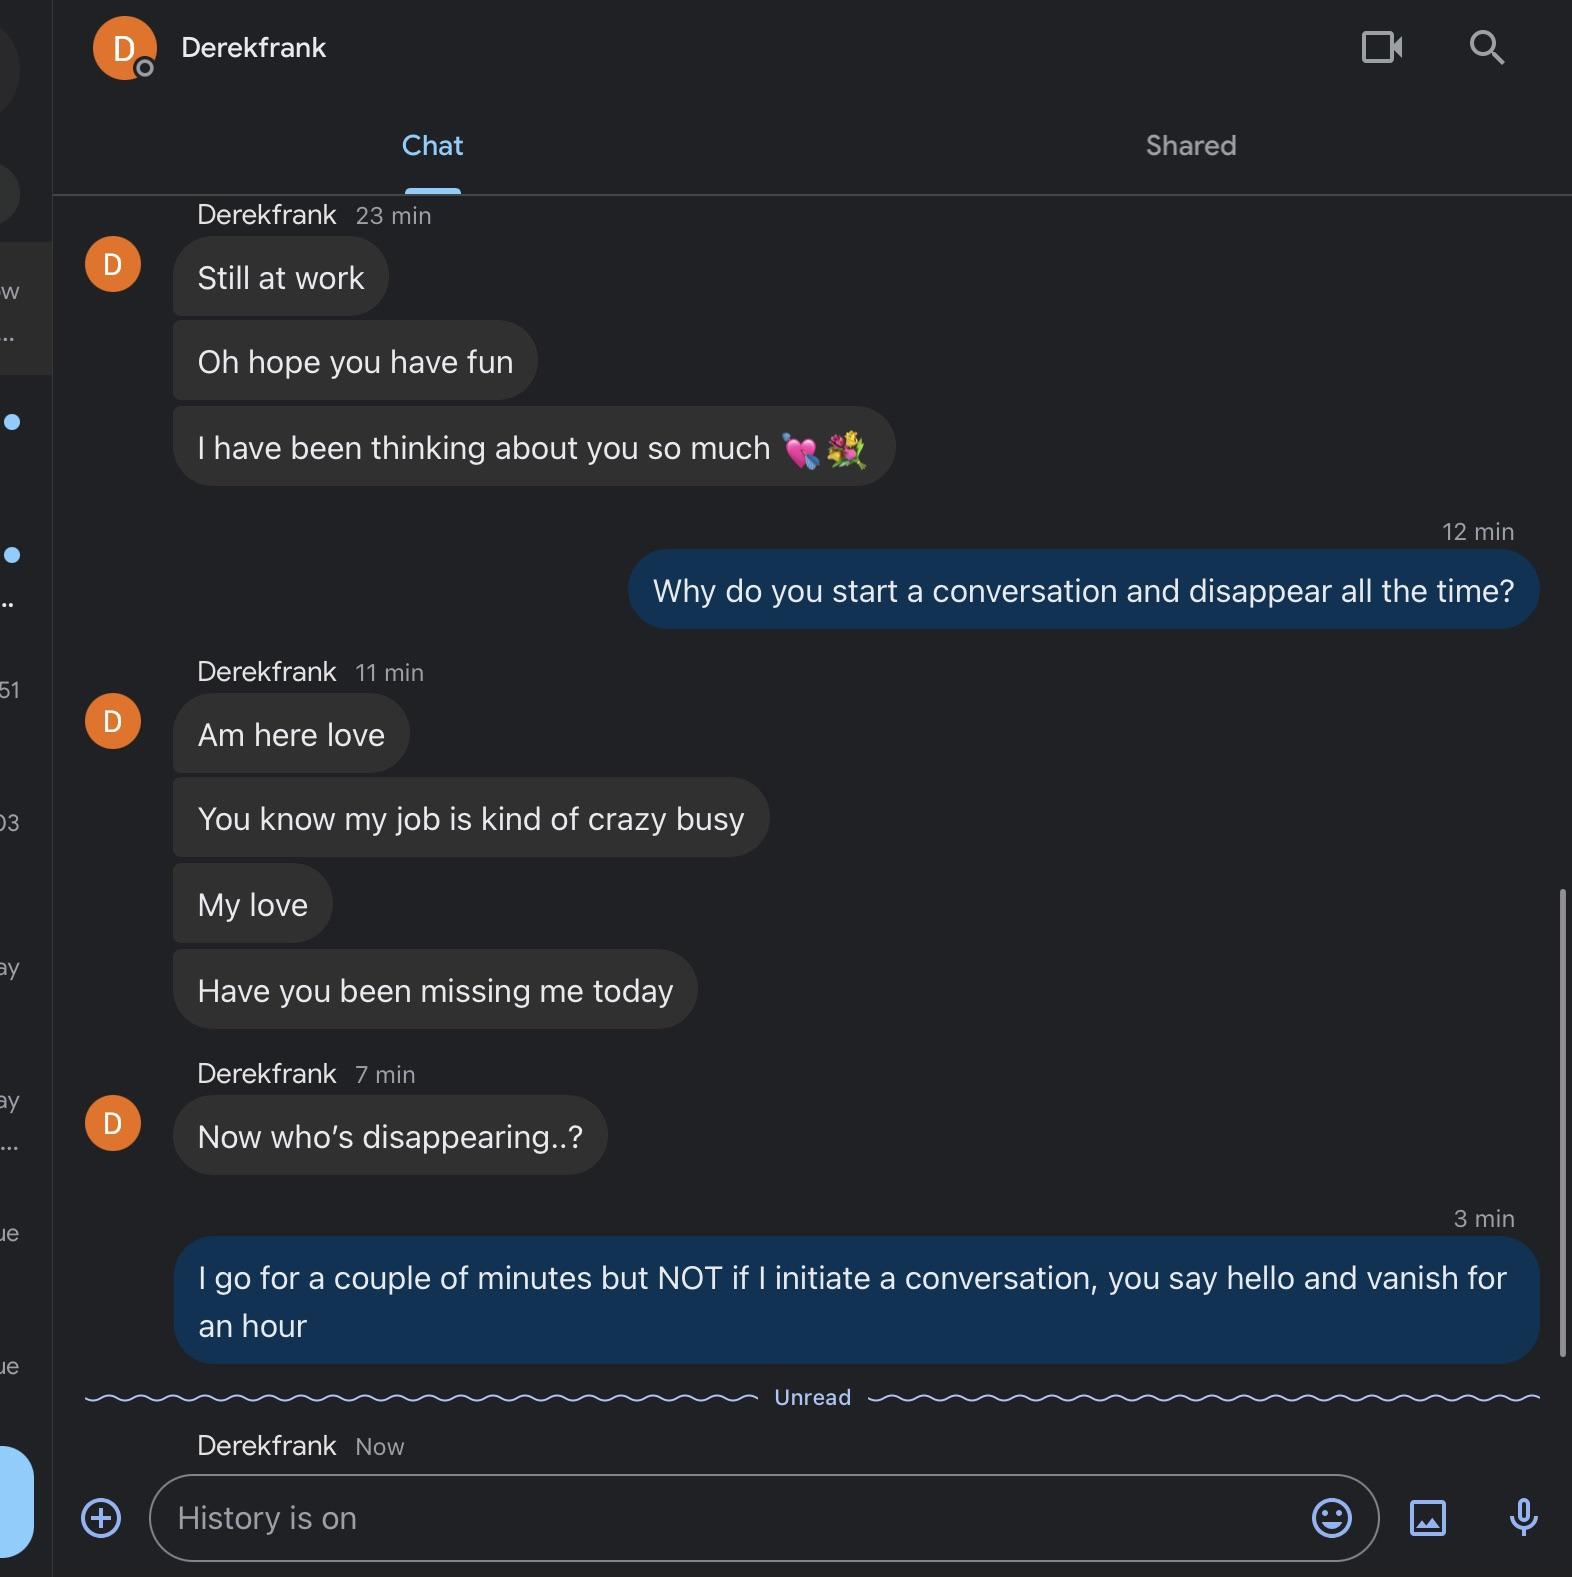Click the Derekfrank name in header
Screen dimensions: 1572x1577
click(x=253, y=48)
